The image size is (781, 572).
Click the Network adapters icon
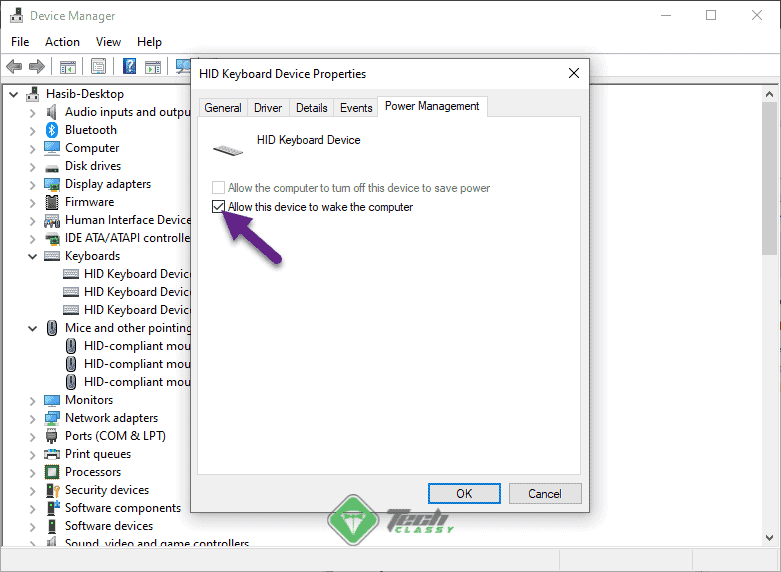[x=52, y=418]
